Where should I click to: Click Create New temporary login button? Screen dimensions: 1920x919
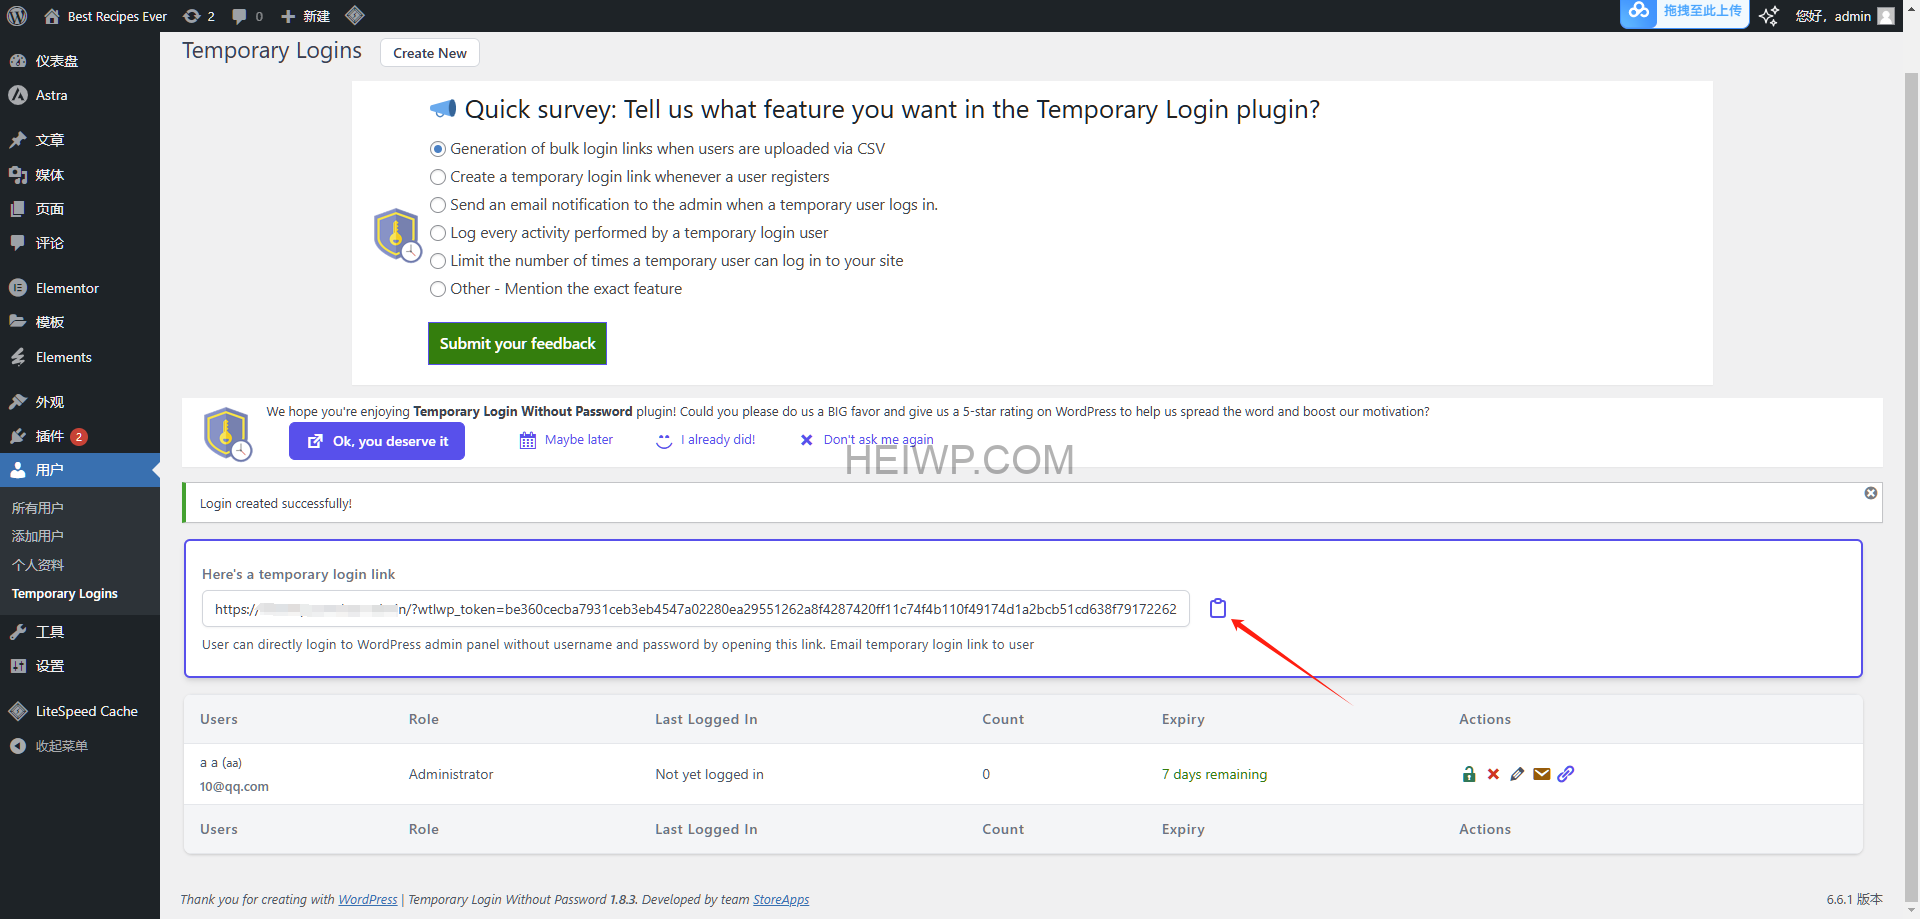430,53
